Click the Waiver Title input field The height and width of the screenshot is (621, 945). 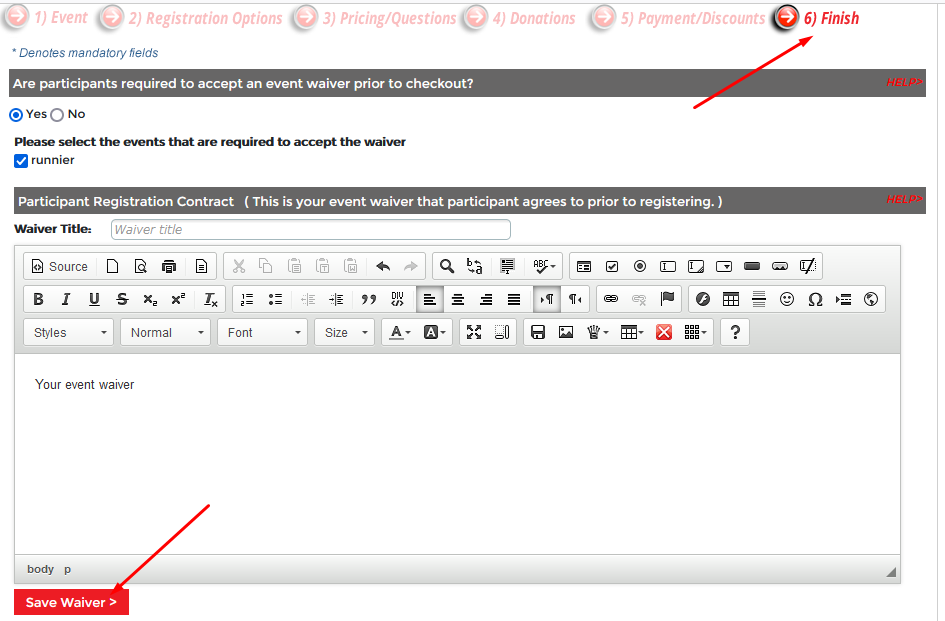click(x=310, y=230)
